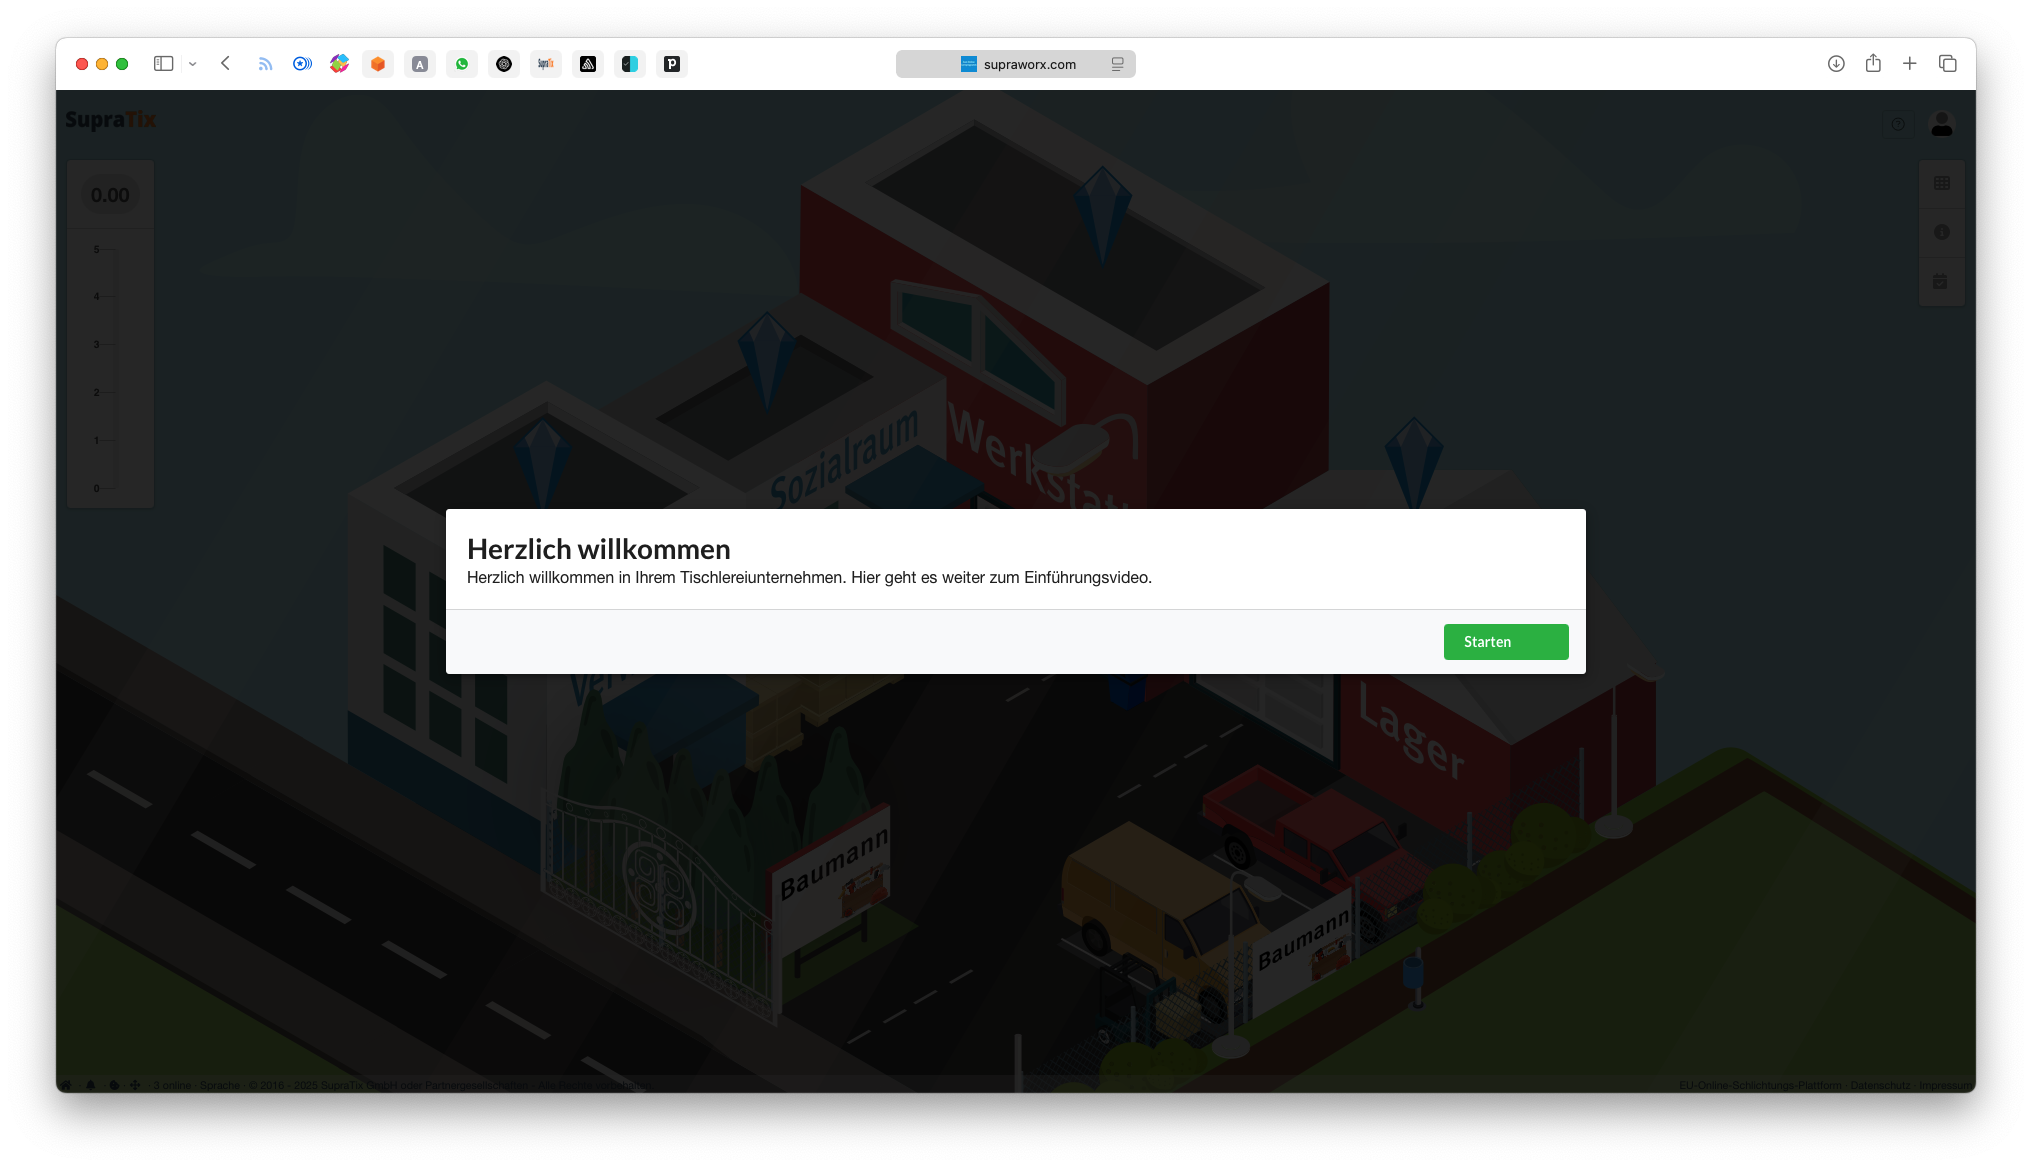Screen dimensions: 2032x1167
Task: Click the SupraTix logo
Action: tap(111, 120)
